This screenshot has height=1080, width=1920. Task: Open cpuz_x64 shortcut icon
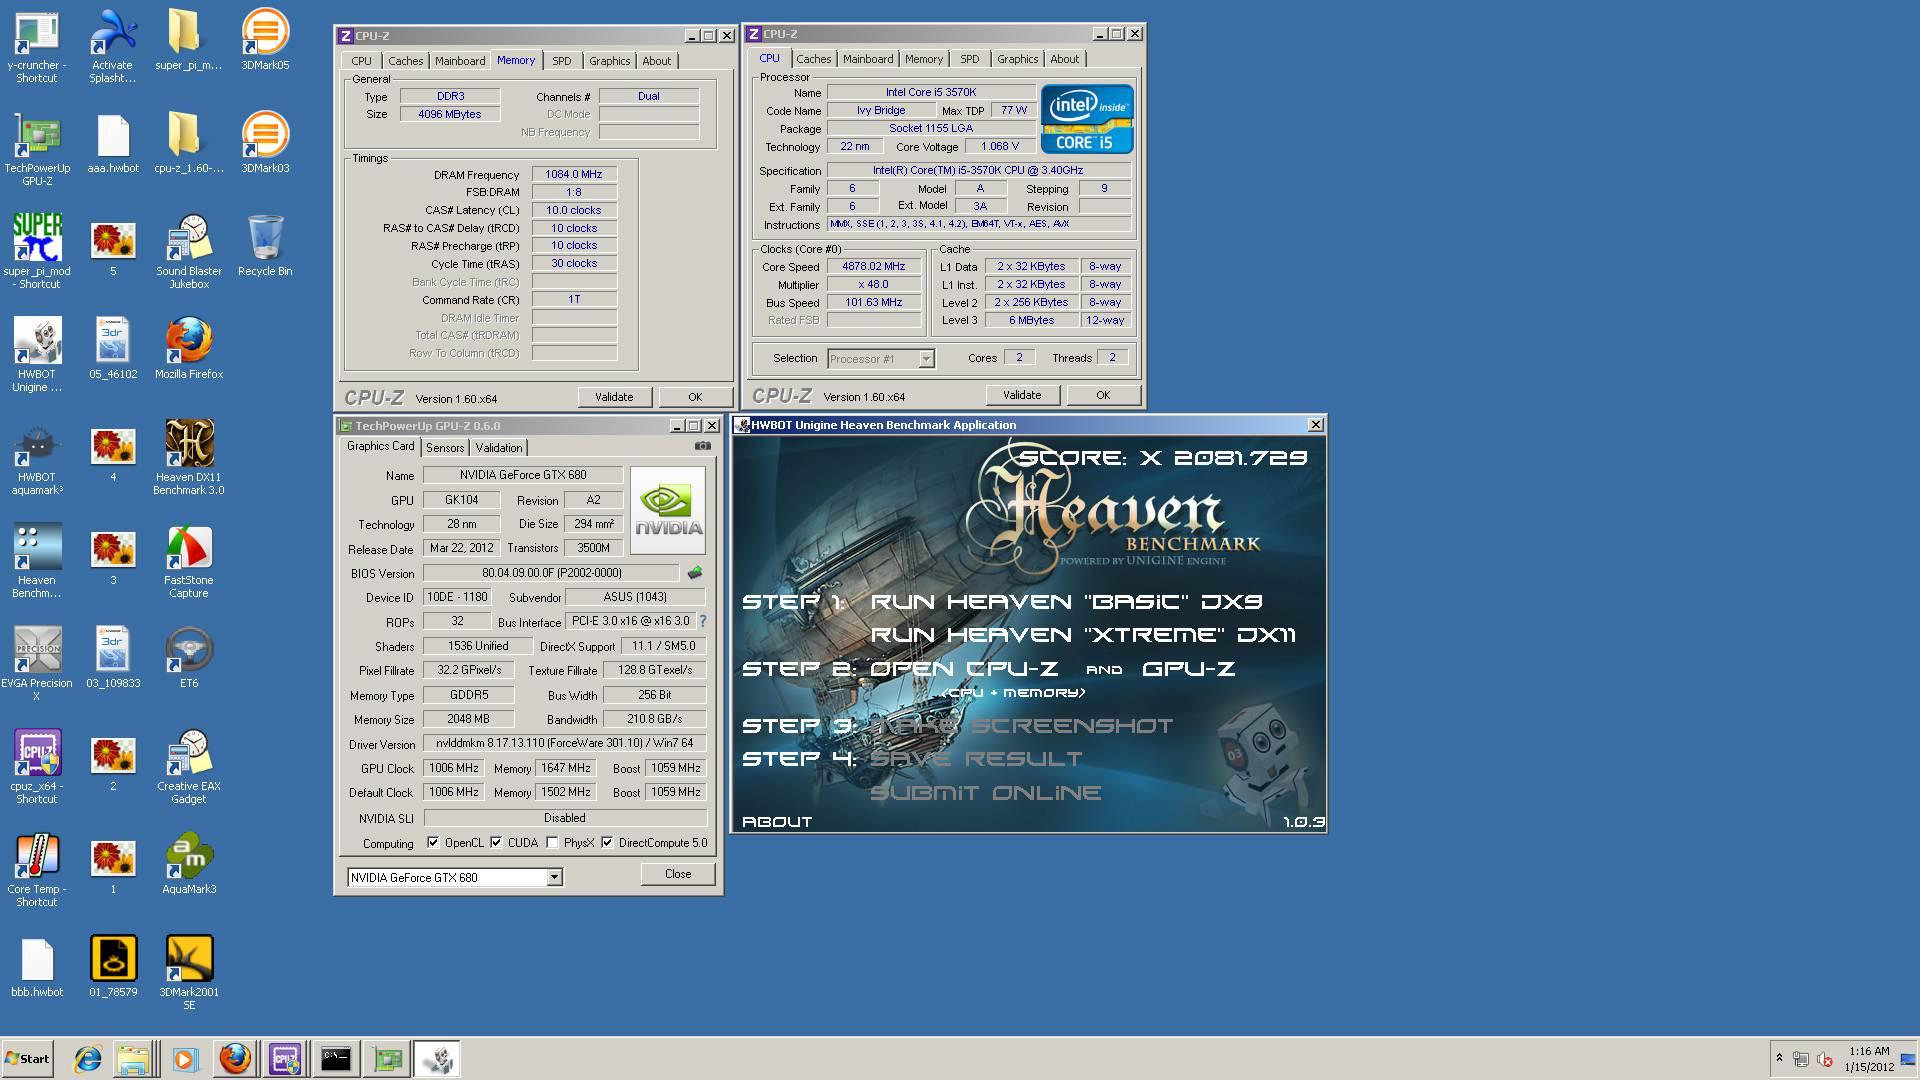point(37,754)
